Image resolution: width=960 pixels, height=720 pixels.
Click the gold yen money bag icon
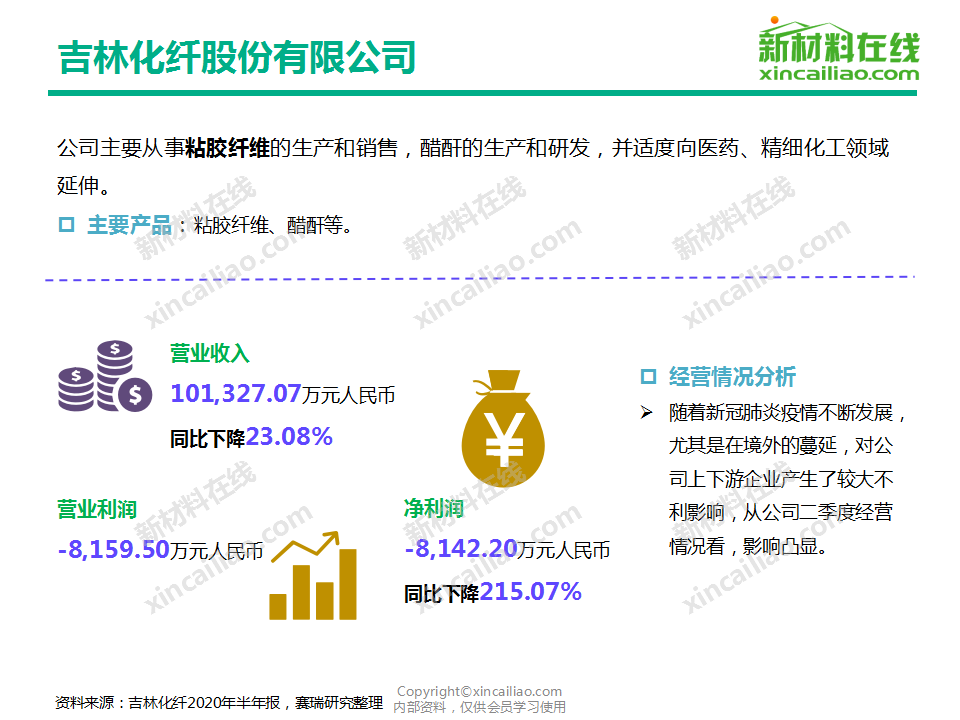(x=503, y=427)
